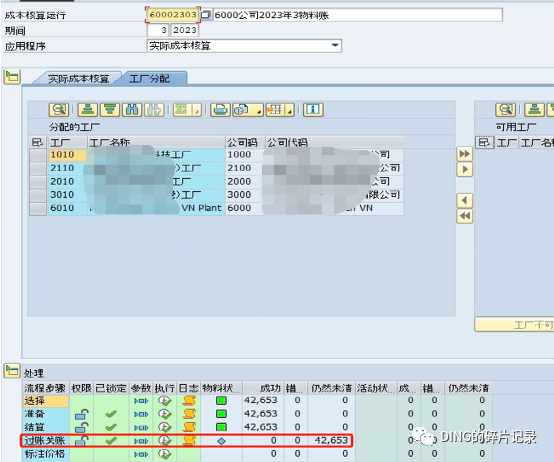The image size is (554, 462).
Task: Toggle the lock icon for 结算 step
Action: click(82, 427)
